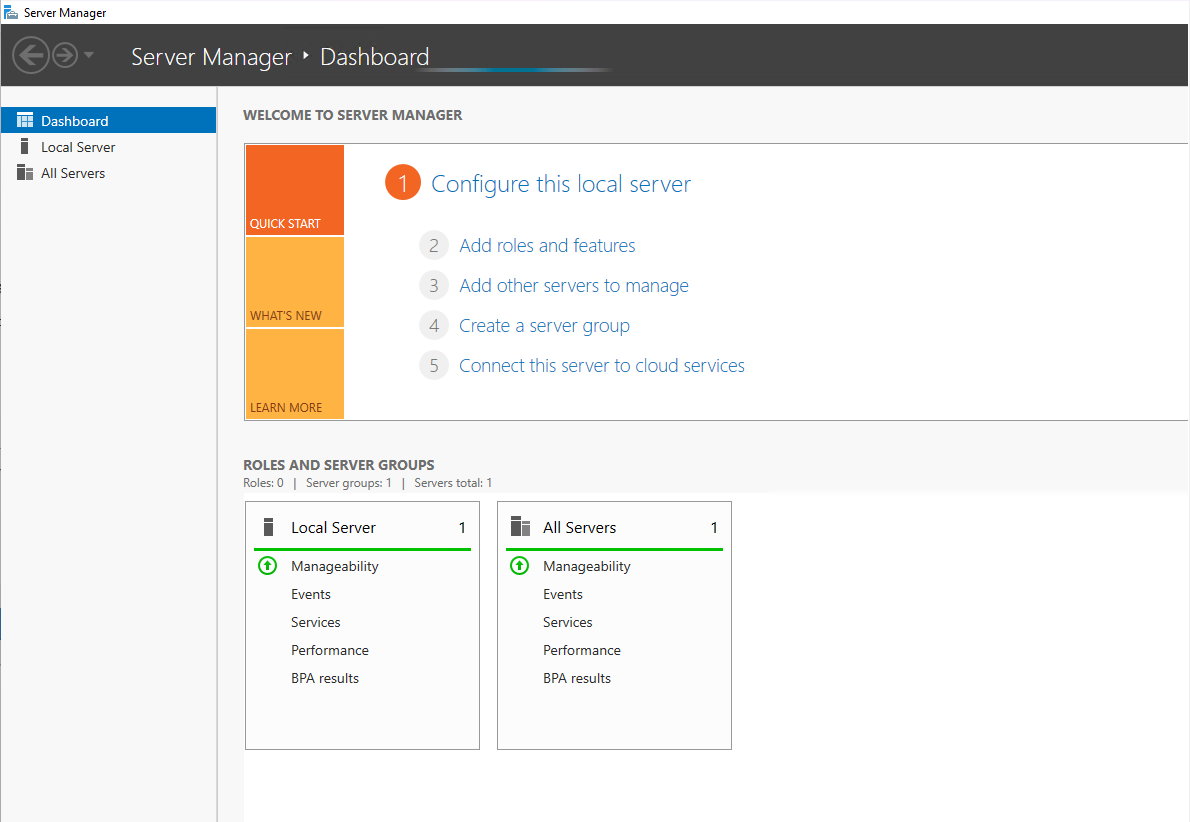Image resolution: width=1190 pixels, height=822 pixels.
Task: Click the forward navigation arrow
Action: coord(65,55)
